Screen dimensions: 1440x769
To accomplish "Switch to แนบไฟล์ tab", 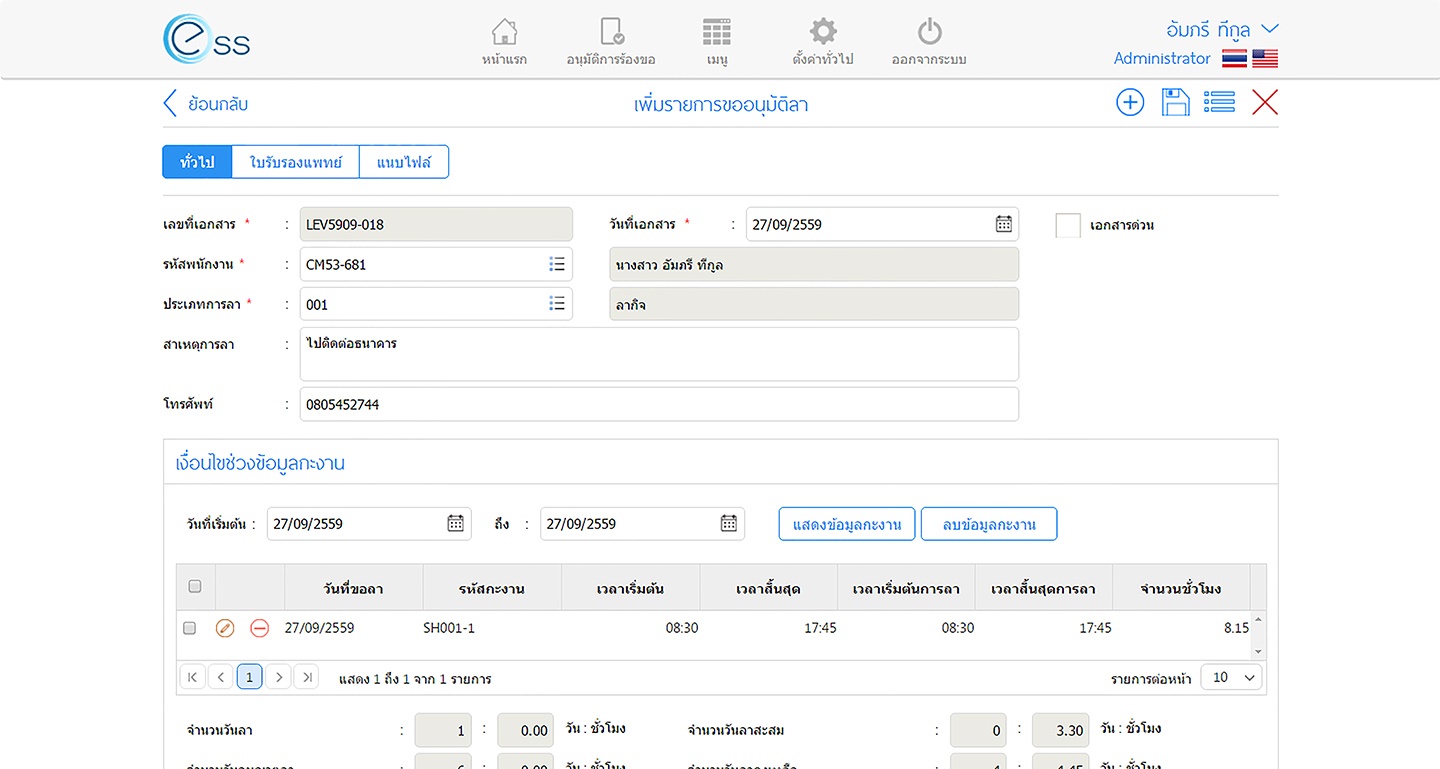I will point(404,162).
